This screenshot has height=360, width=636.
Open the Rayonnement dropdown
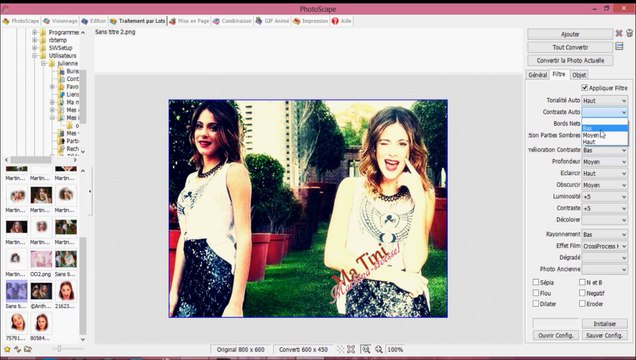[605, 235]
